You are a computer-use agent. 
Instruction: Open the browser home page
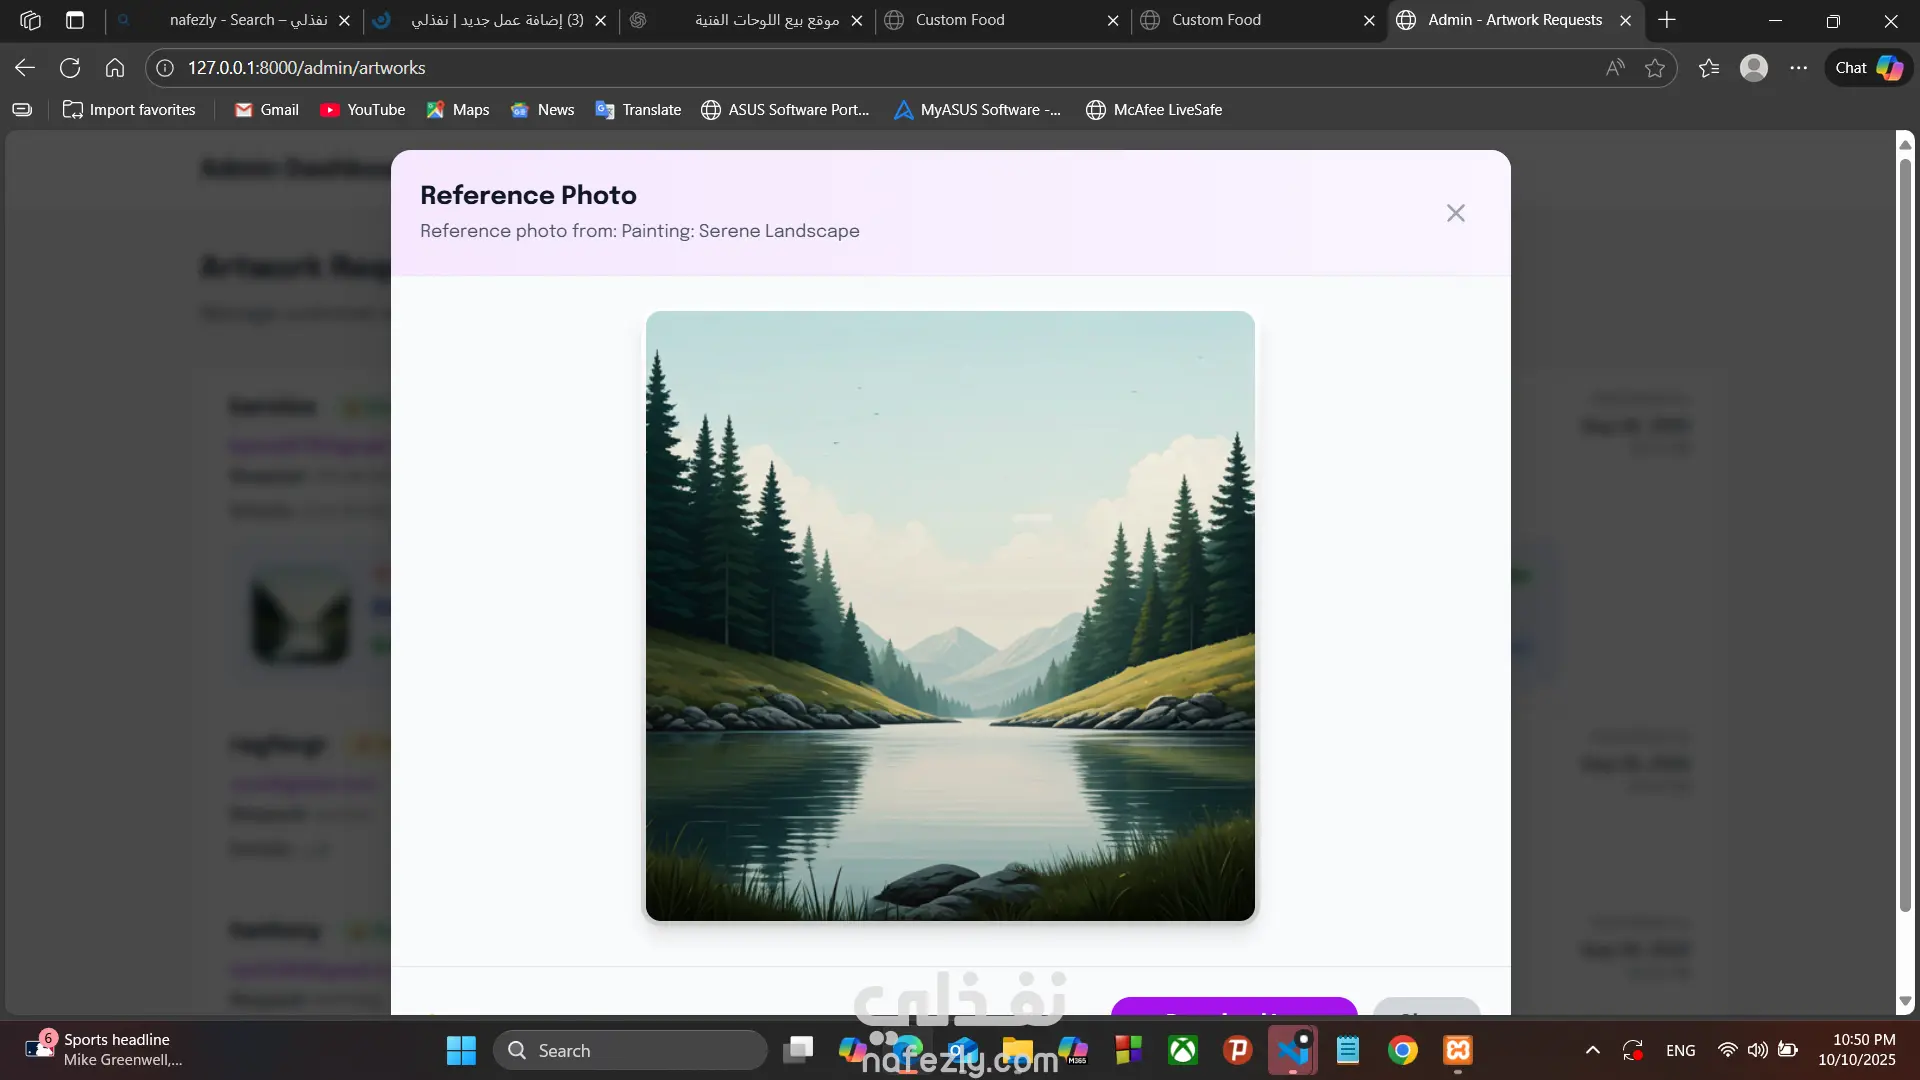click(115, 68)
